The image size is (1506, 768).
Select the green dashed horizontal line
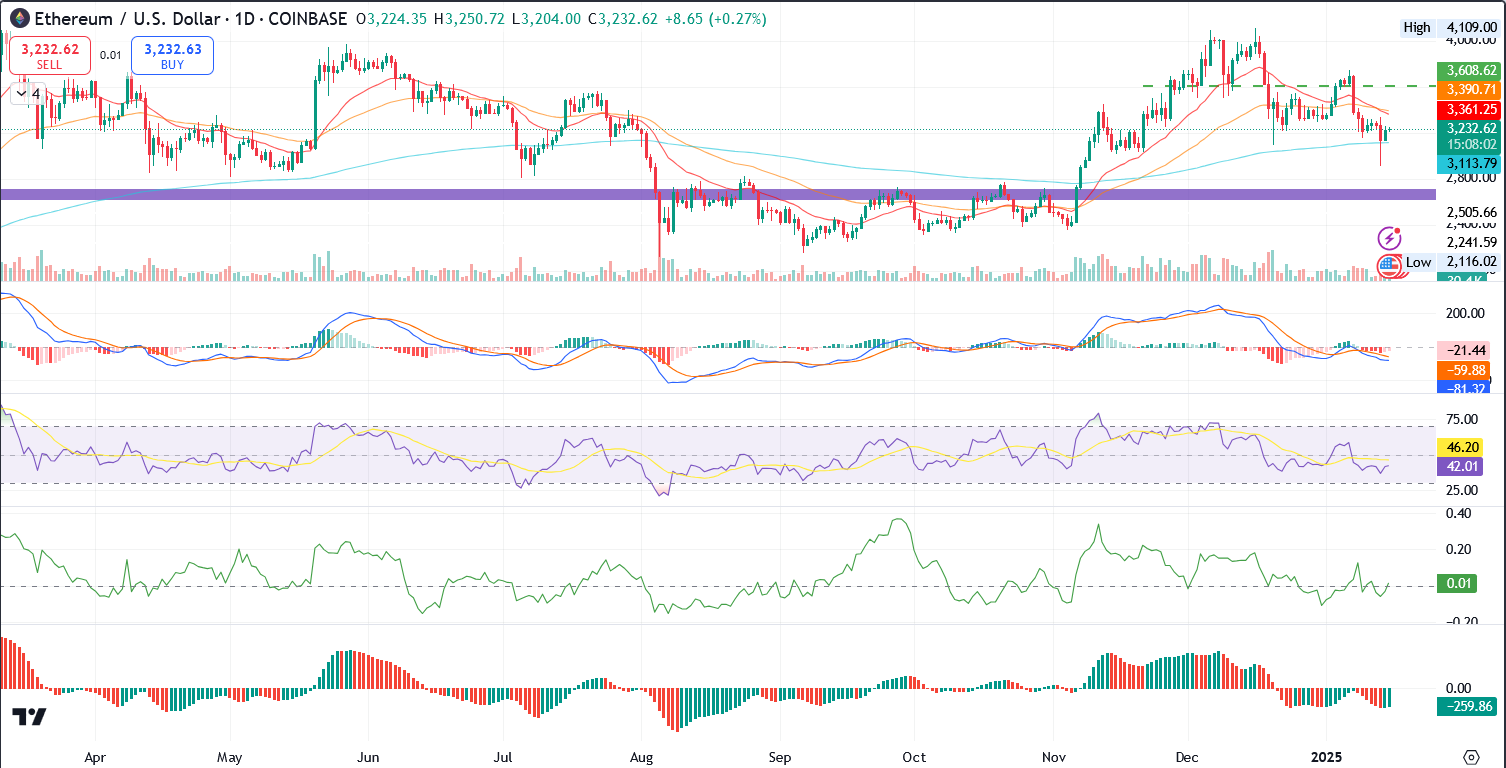point(1290,86)
